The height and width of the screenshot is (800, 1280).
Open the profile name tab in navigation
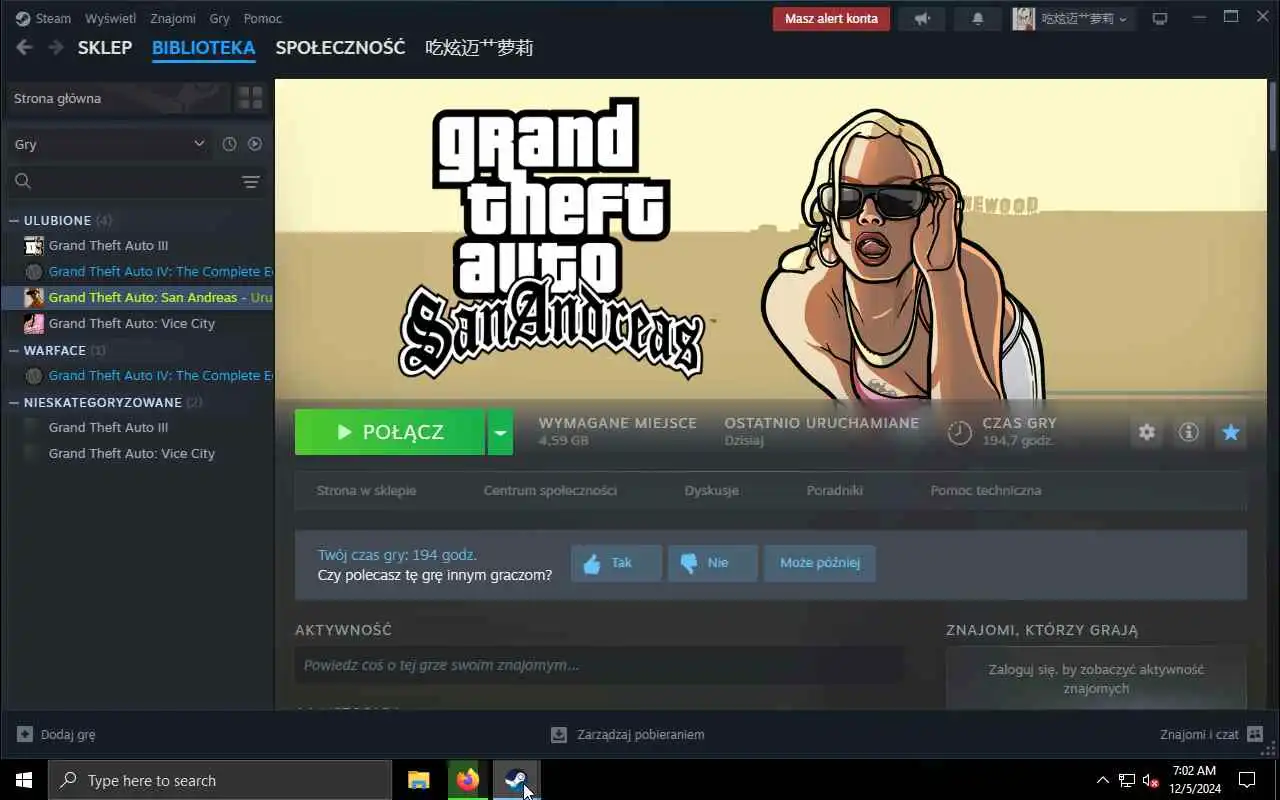479,47
